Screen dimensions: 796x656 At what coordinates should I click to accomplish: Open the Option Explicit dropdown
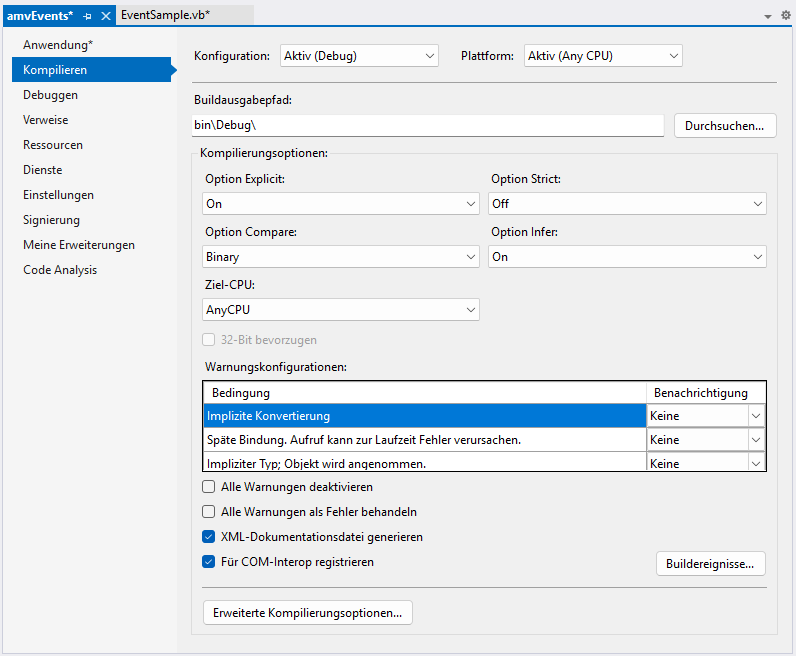341,204
